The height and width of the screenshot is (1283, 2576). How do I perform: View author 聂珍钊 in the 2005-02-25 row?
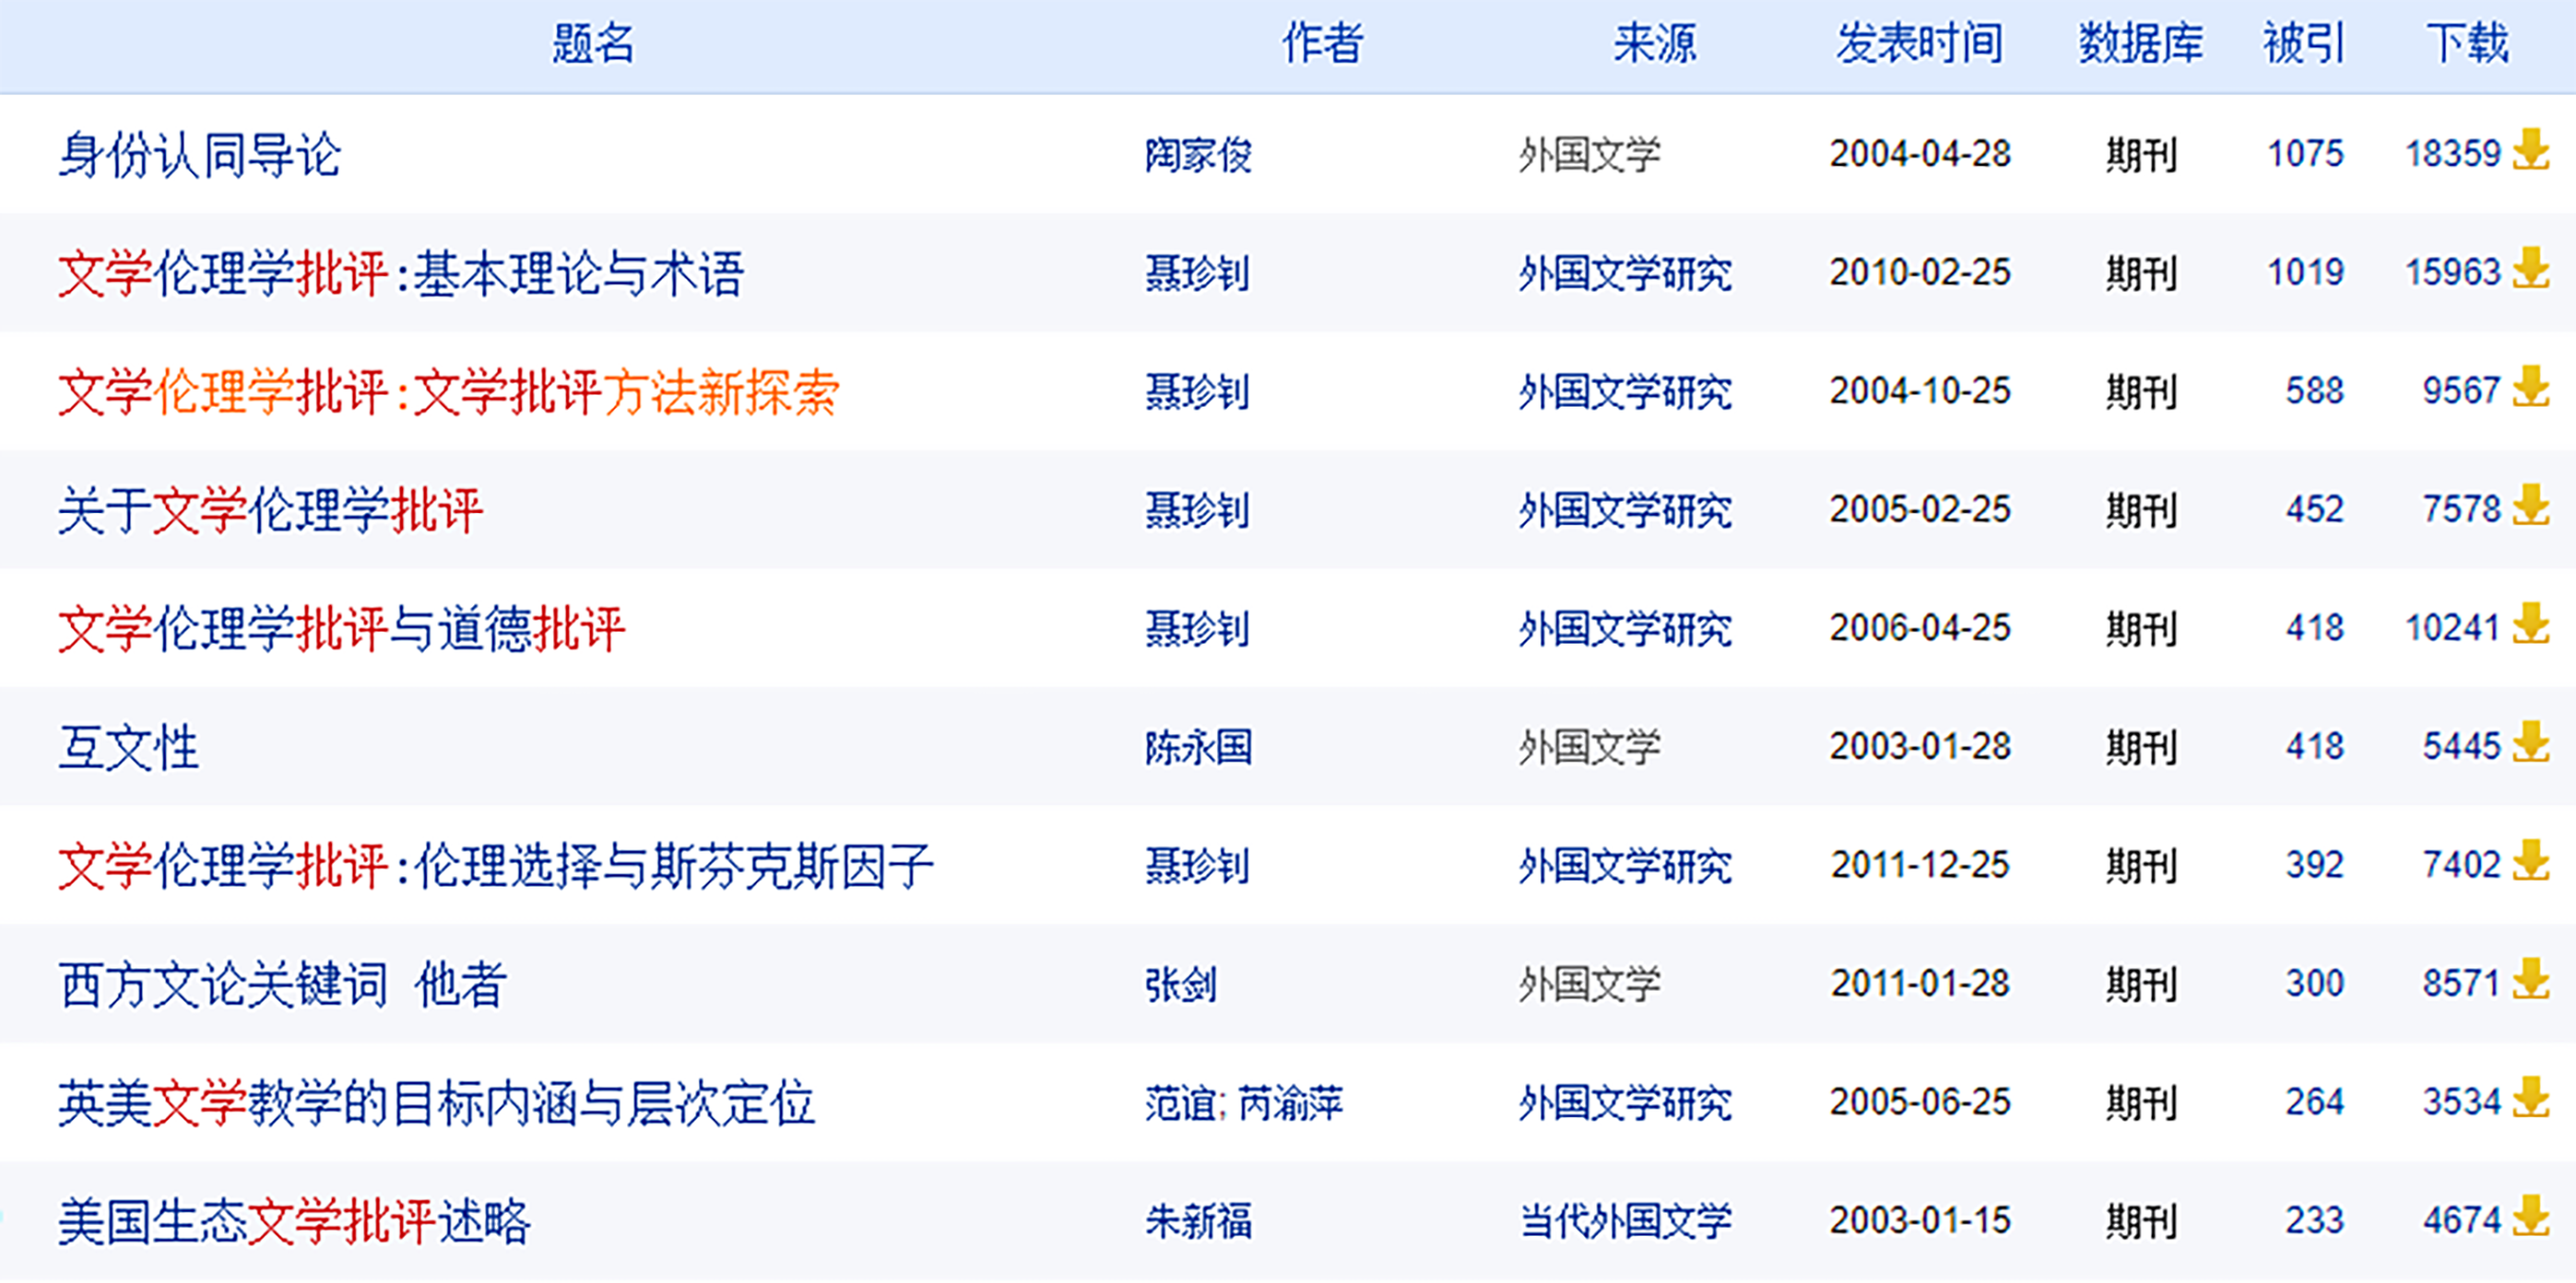[1198, 510]
